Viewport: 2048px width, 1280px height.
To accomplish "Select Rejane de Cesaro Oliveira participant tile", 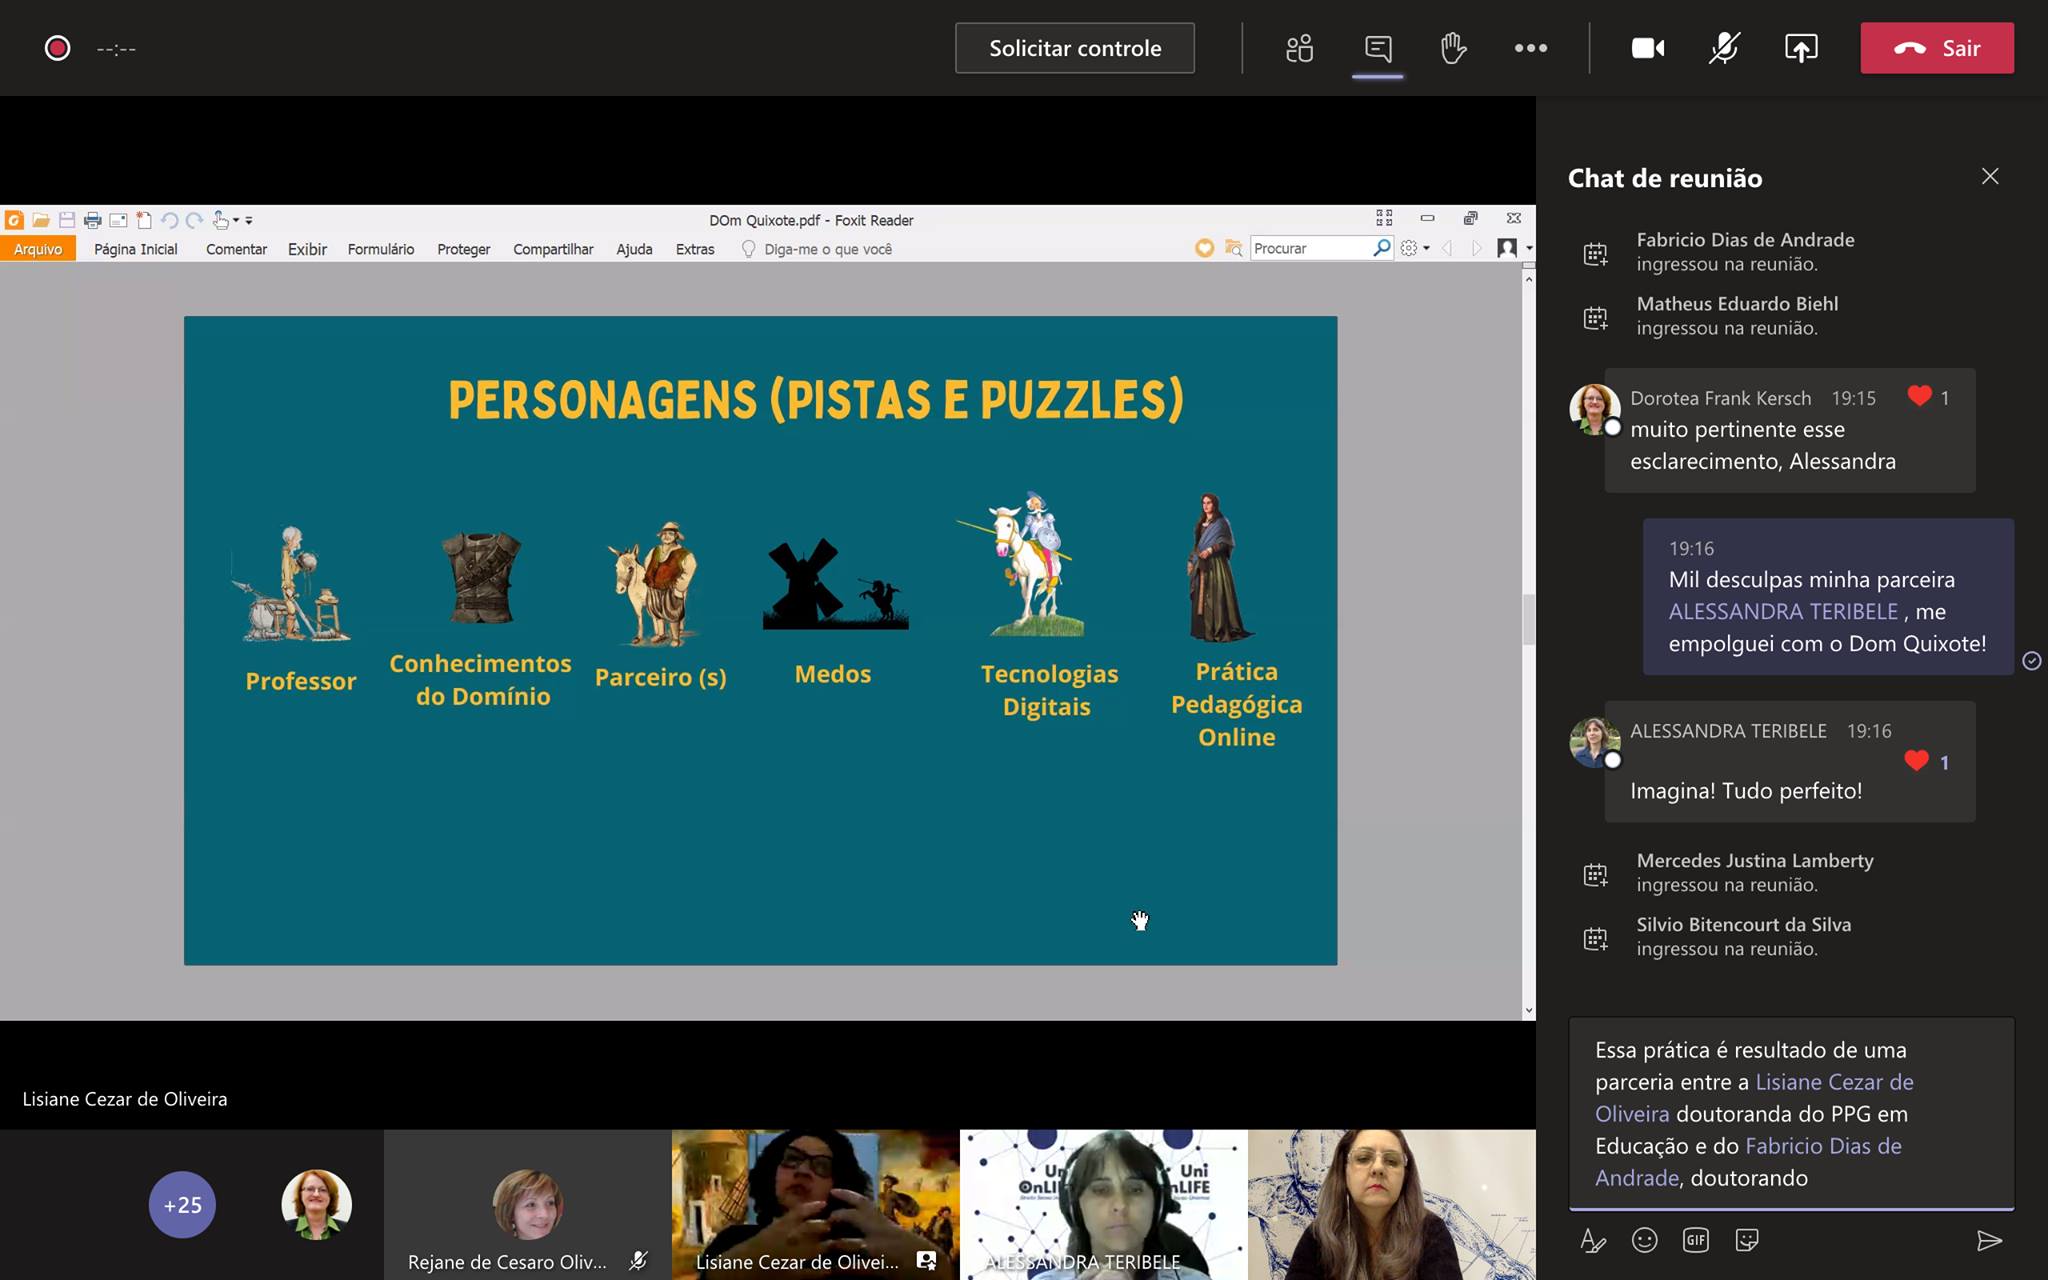I will click(x=527, y=1205).
